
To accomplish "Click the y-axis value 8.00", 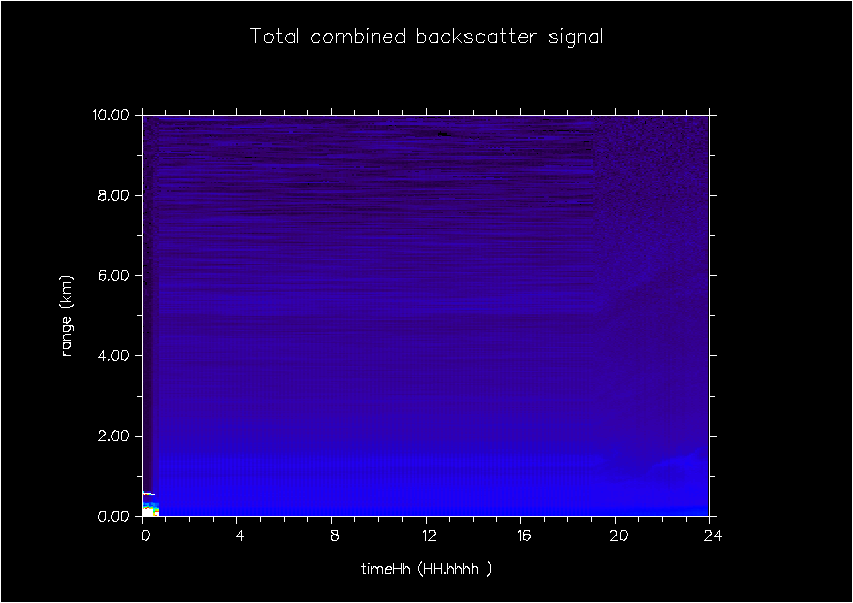I will tap(113, 195).
